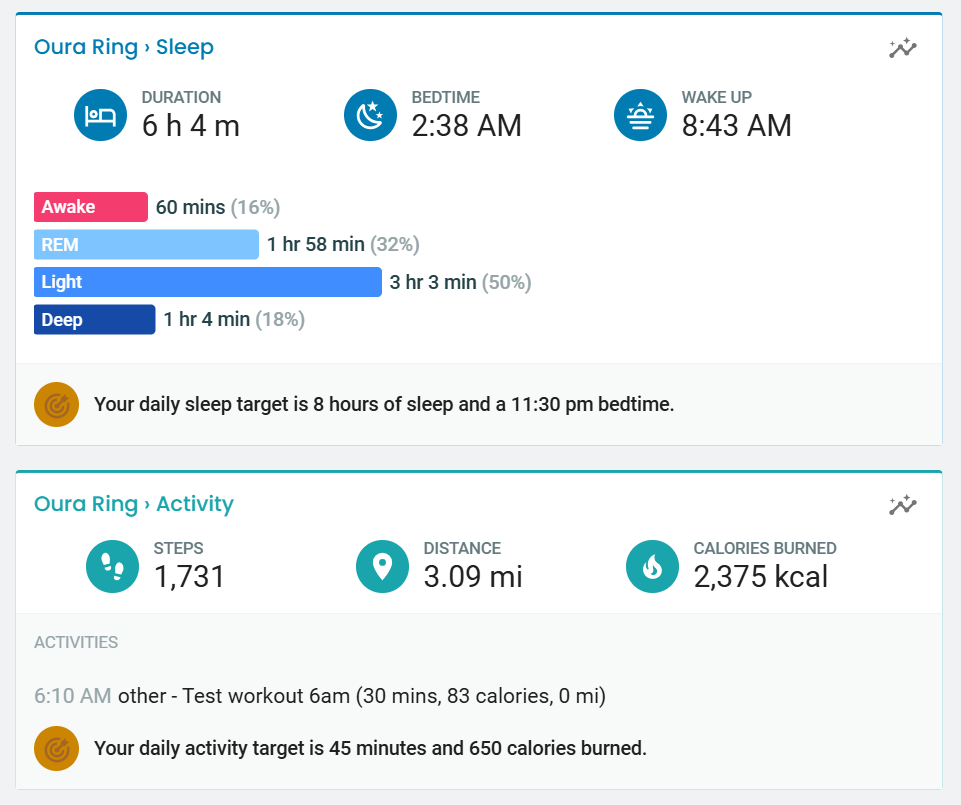Click the Light sleep progress bar
This screenshot has height=805, width=961.
click(208, 282)
